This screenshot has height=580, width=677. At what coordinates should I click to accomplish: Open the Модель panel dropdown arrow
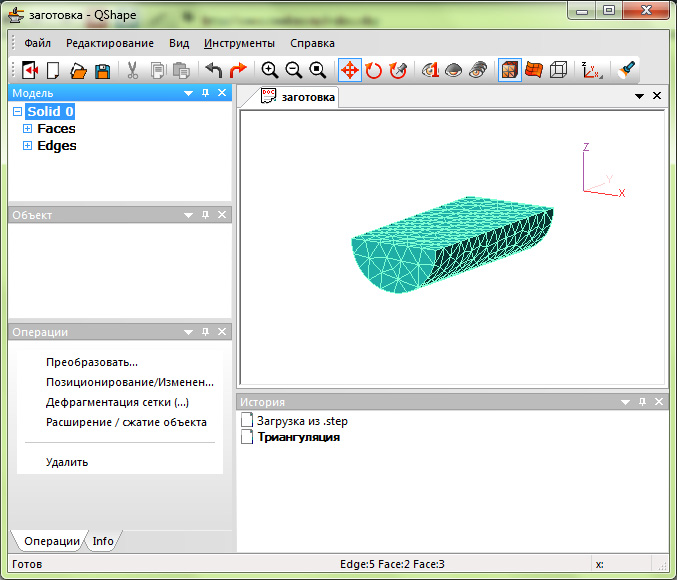click(x=188, y=93)
